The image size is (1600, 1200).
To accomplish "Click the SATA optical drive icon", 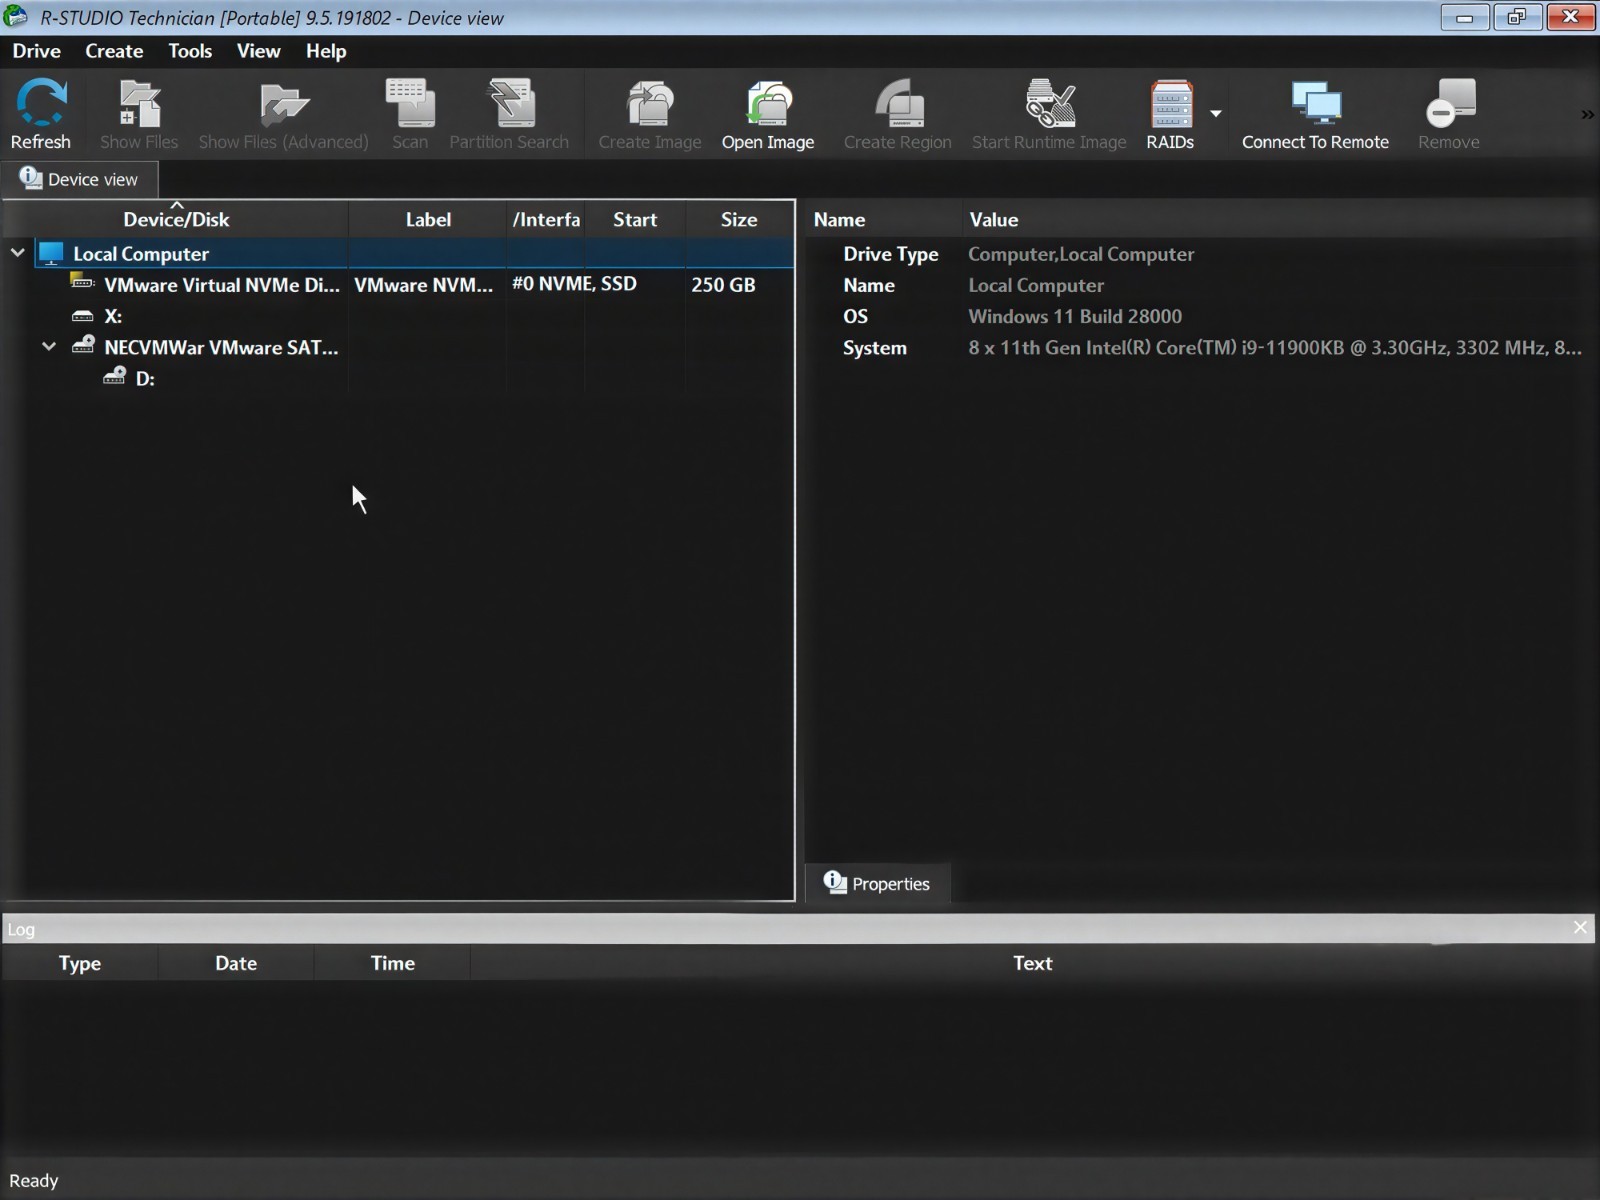I will (83, 345).
